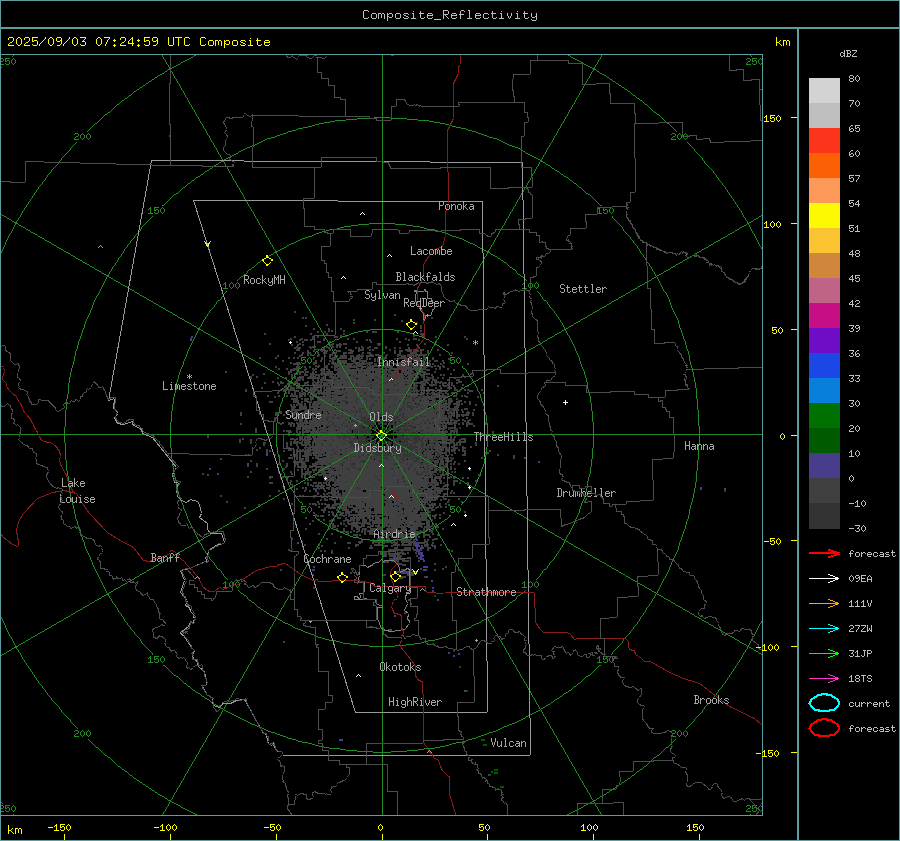The height and width of the screenshot is (841, 900).
Task: Click the white plus marker west of Hanna
Action: (x=565, y=402)
